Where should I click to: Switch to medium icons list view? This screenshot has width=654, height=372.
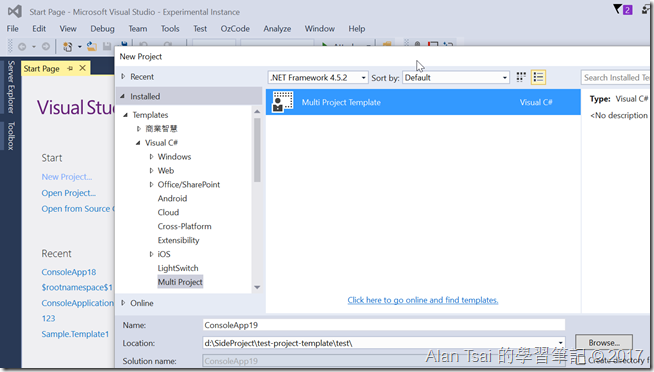(538, 77)
